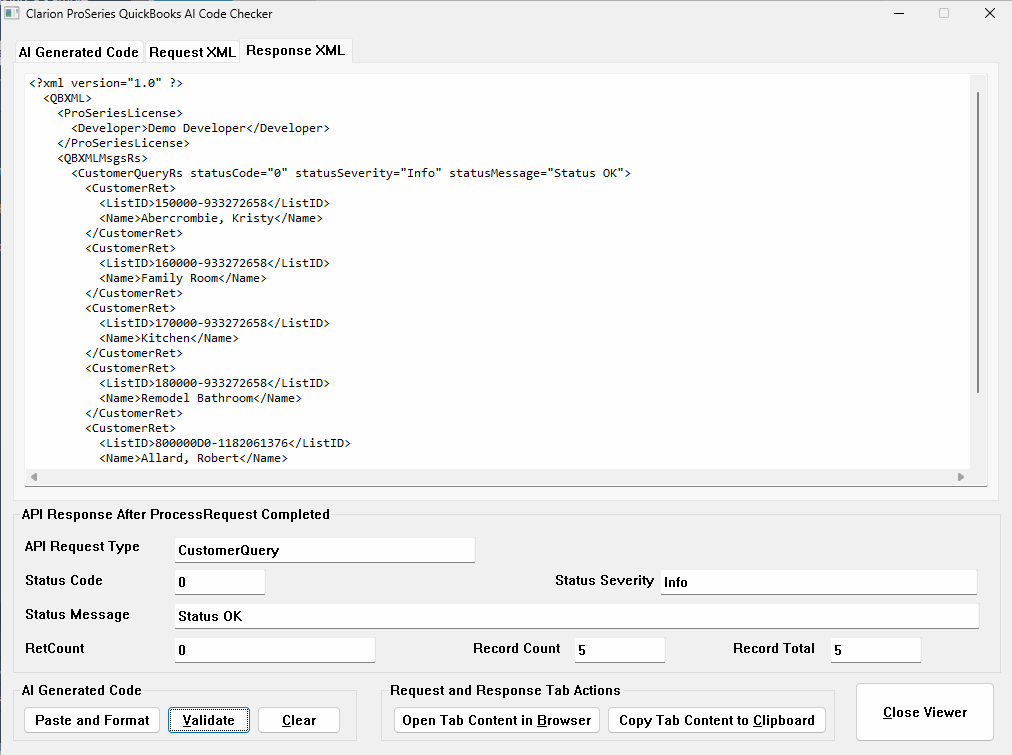Click the vertical scrollbar in XML view
Viewport: 1012px width, 755px height.
pyautogui.click(x=977, y=240)
